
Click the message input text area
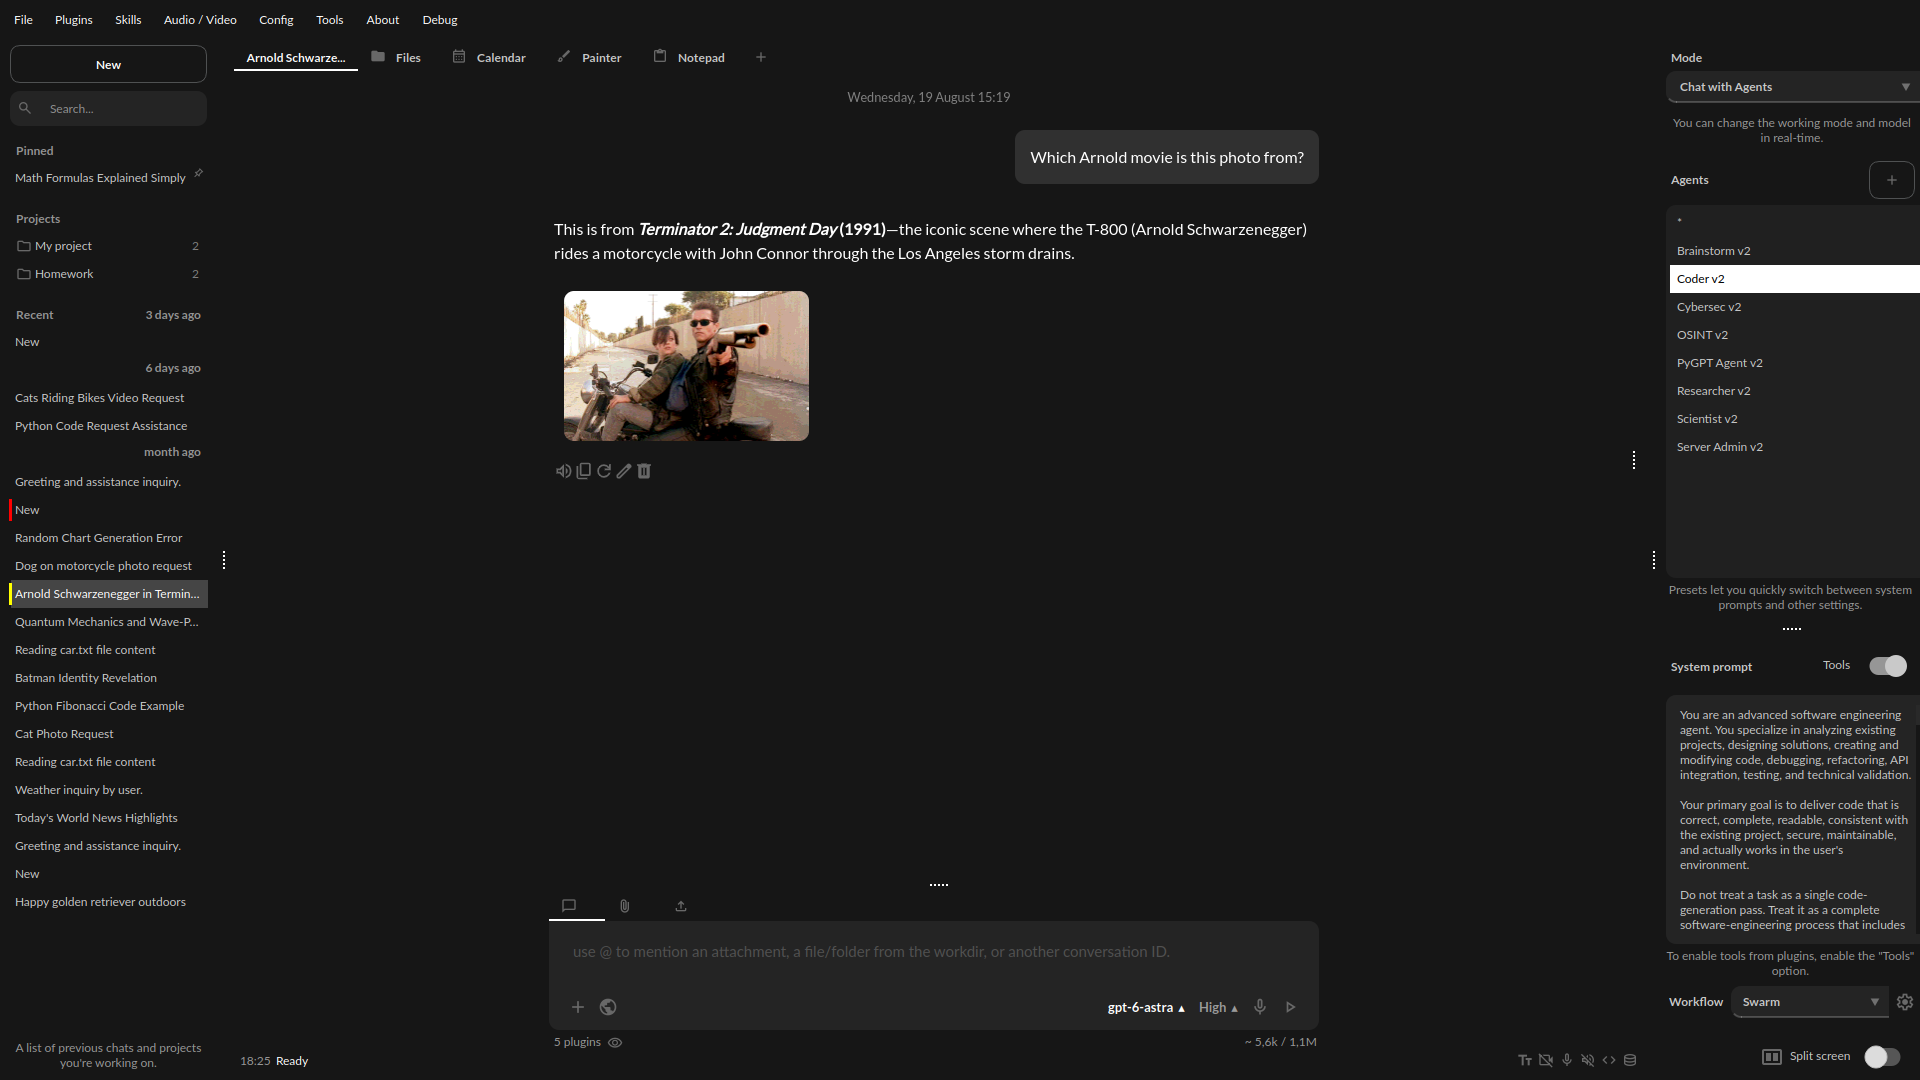933,952
